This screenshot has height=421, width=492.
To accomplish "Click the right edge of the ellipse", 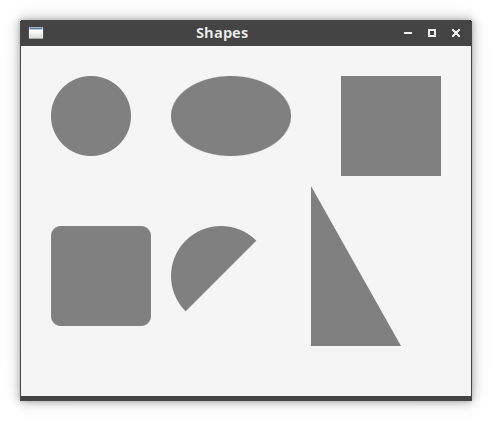I will point(290,116).
